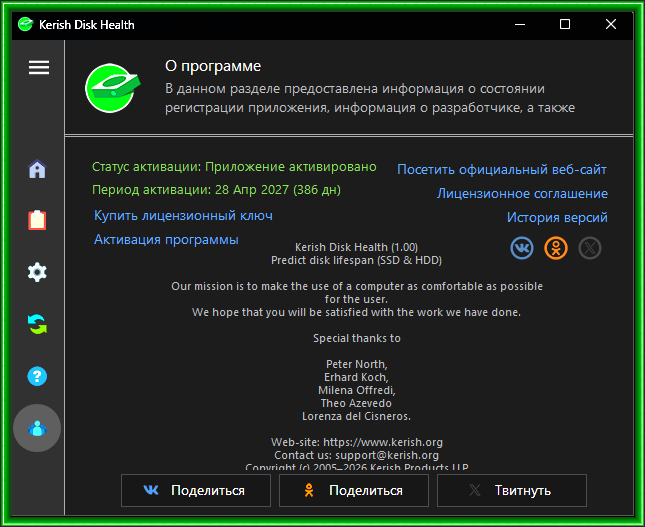645x527 pixels.
Task: Click the Our mission sentence text
Action: (x=357, y=293)
